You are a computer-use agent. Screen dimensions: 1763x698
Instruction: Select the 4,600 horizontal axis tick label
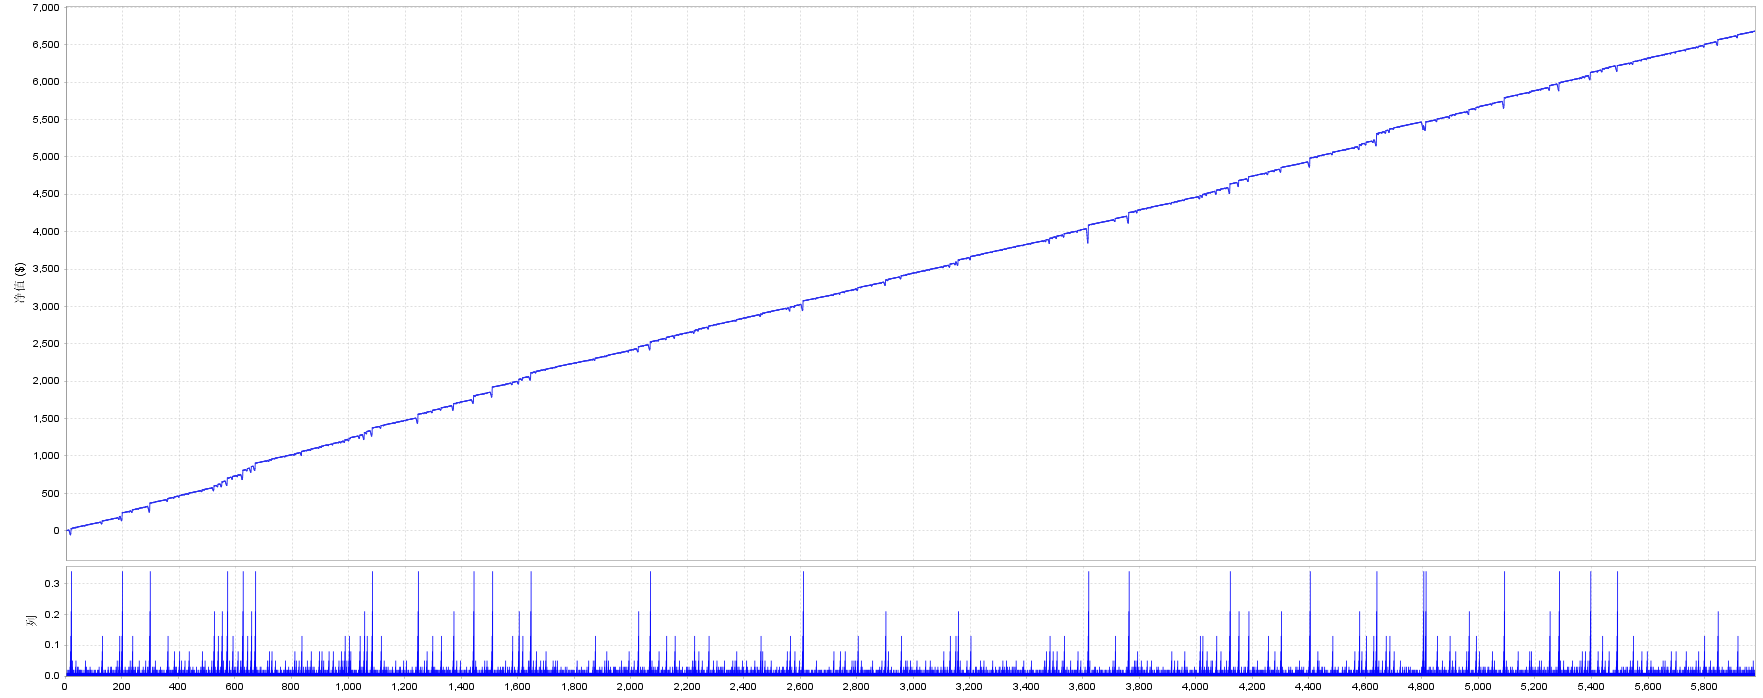pos(1365,687)
